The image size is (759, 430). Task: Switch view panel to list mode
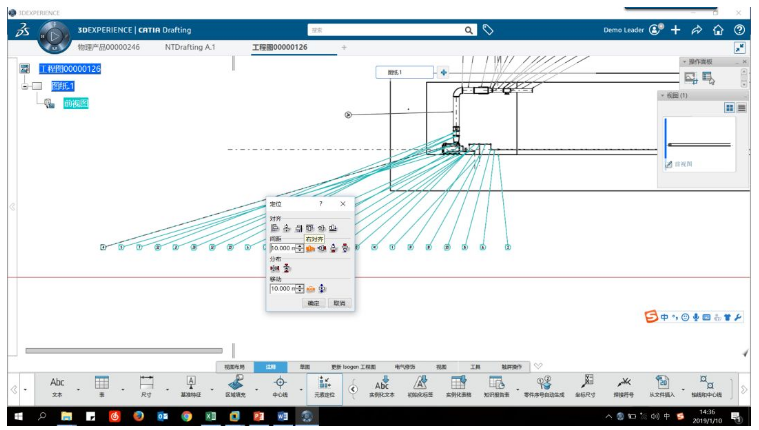point(741,108)
